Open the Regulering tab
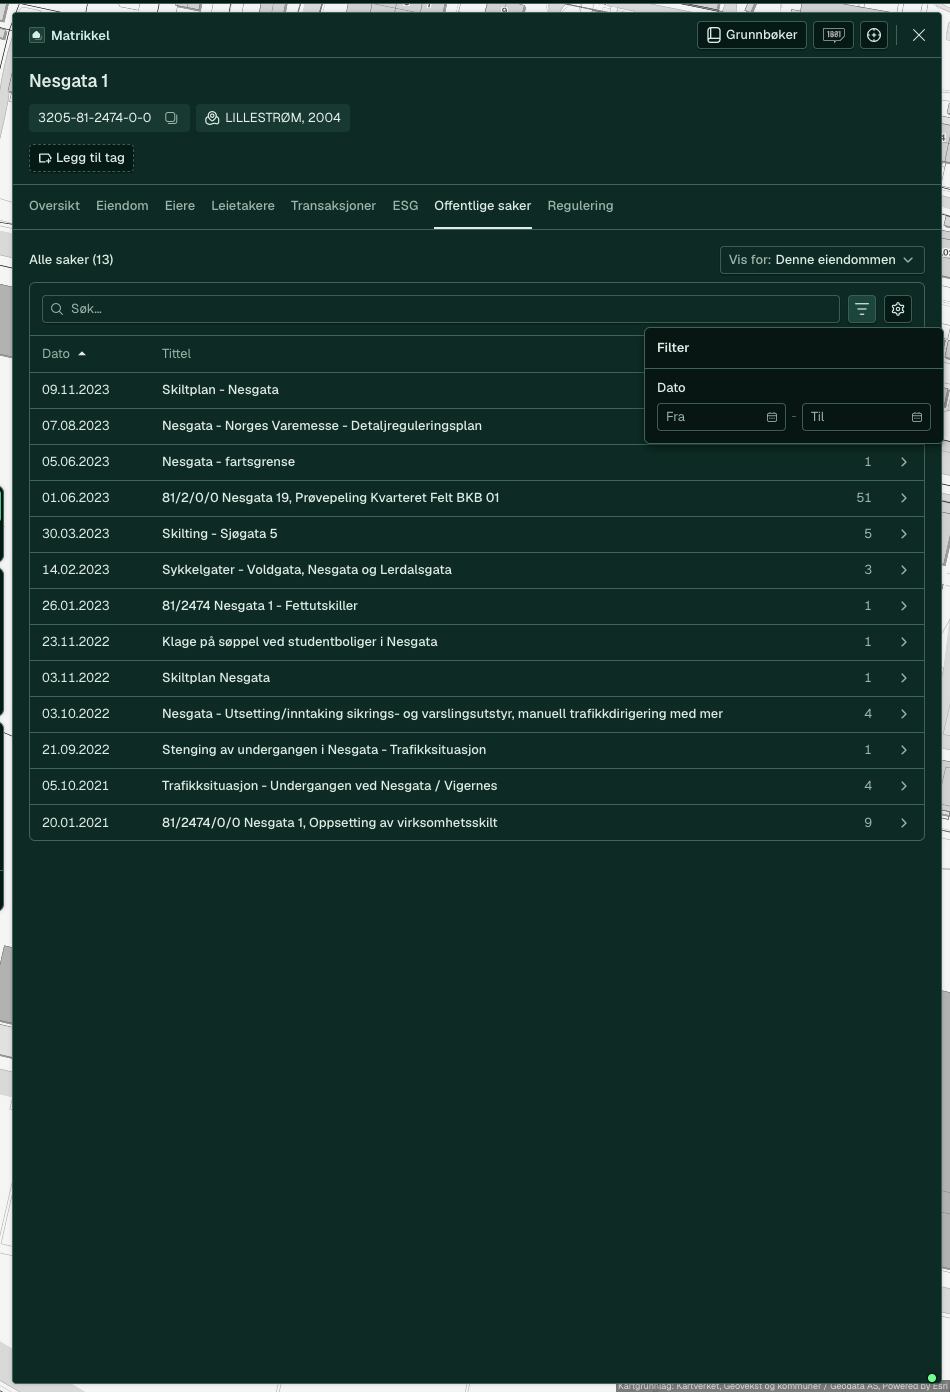Image resolution: width=950 pixels, height=1392 pixels. tap(580, 206)
